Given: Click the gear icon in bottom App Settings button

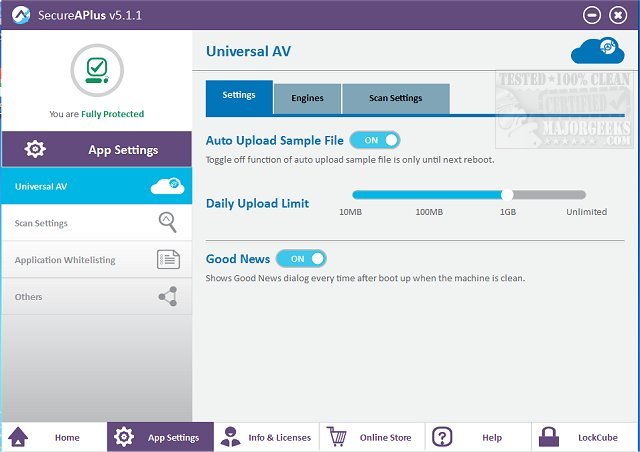Looking at the screenshot, I should [x=124, y=436].
